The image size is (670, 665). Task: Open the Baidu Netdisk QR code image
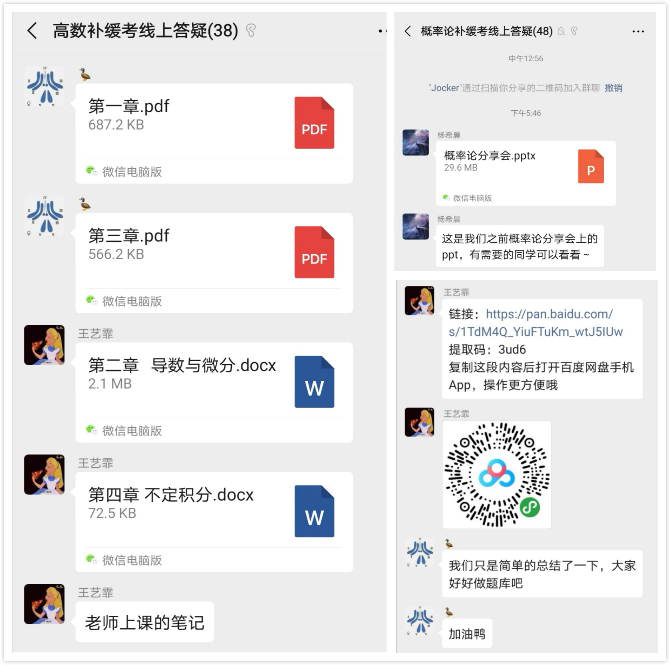coord(497,474)
